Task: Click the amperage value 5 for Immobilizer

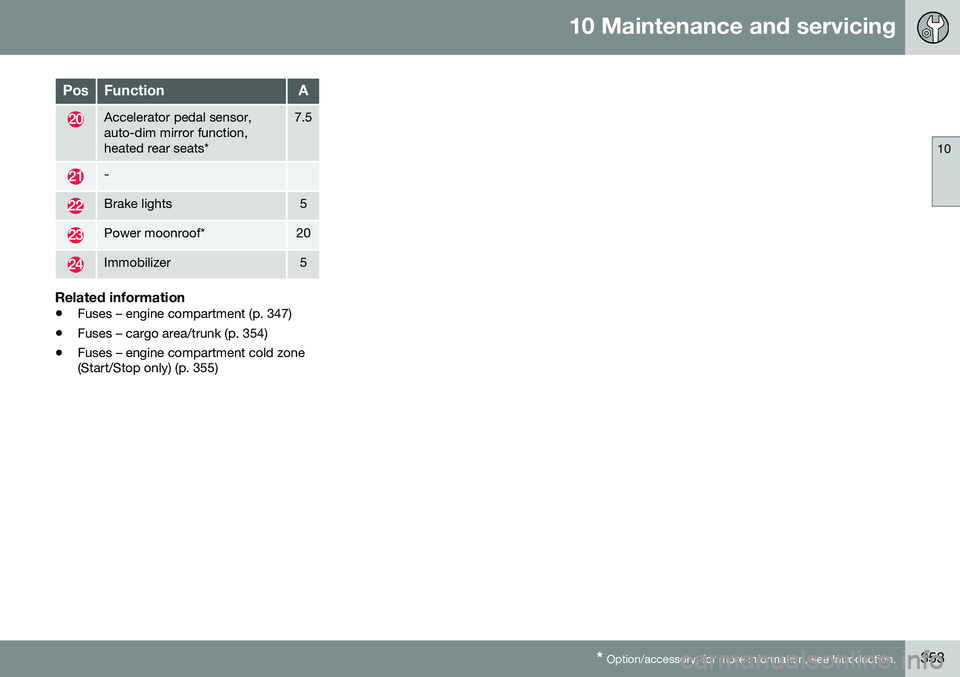Action: pos(303,263)
